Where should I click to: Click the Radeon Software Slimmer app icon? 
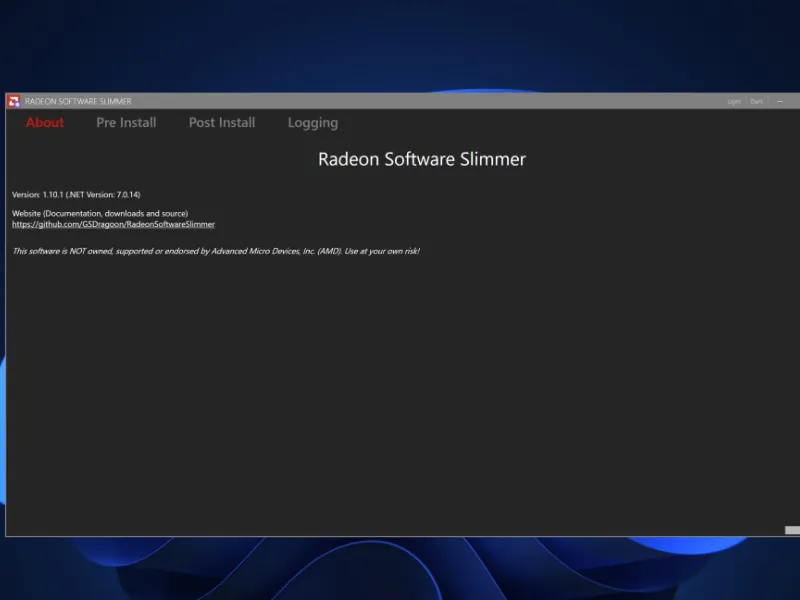14,102
